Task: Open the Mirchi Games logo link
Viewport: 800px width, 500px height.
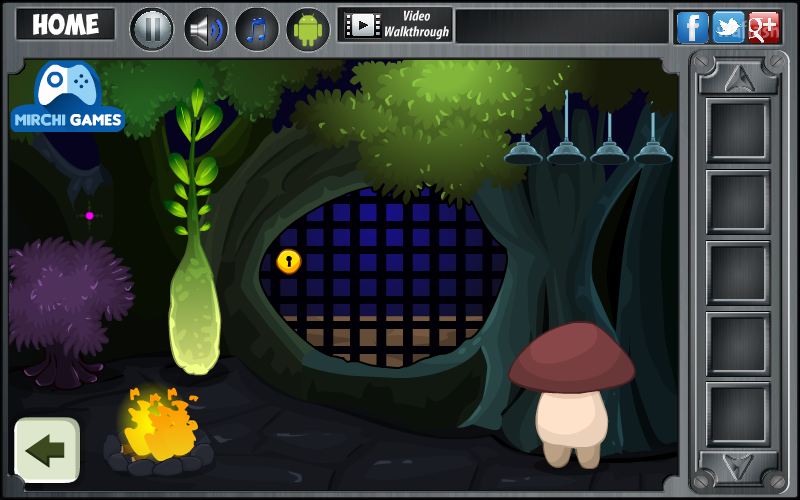Action: pos(67,97)
